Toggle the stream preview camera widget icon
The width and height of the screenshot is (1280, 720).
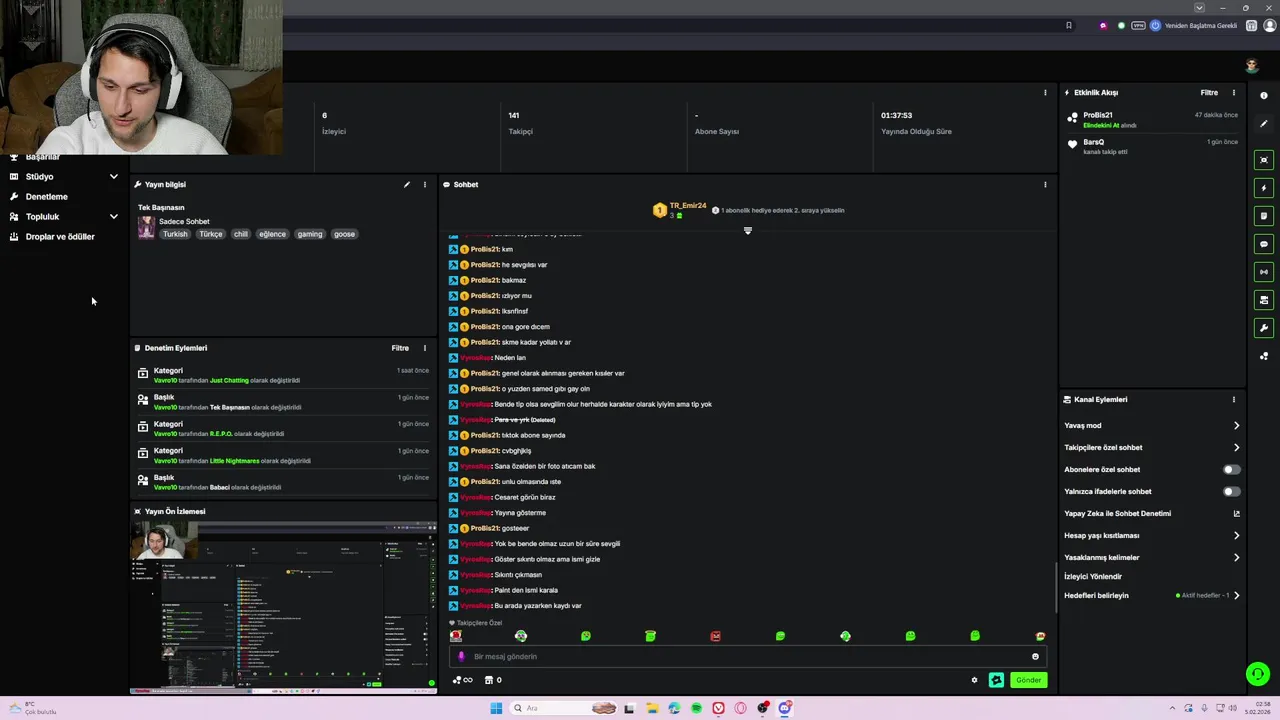tap(1264, 160)
